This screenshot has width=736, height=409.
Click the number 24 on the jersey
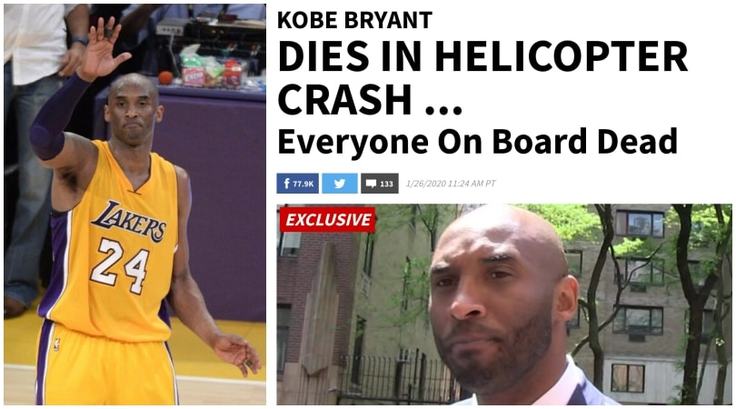point(119,265)
